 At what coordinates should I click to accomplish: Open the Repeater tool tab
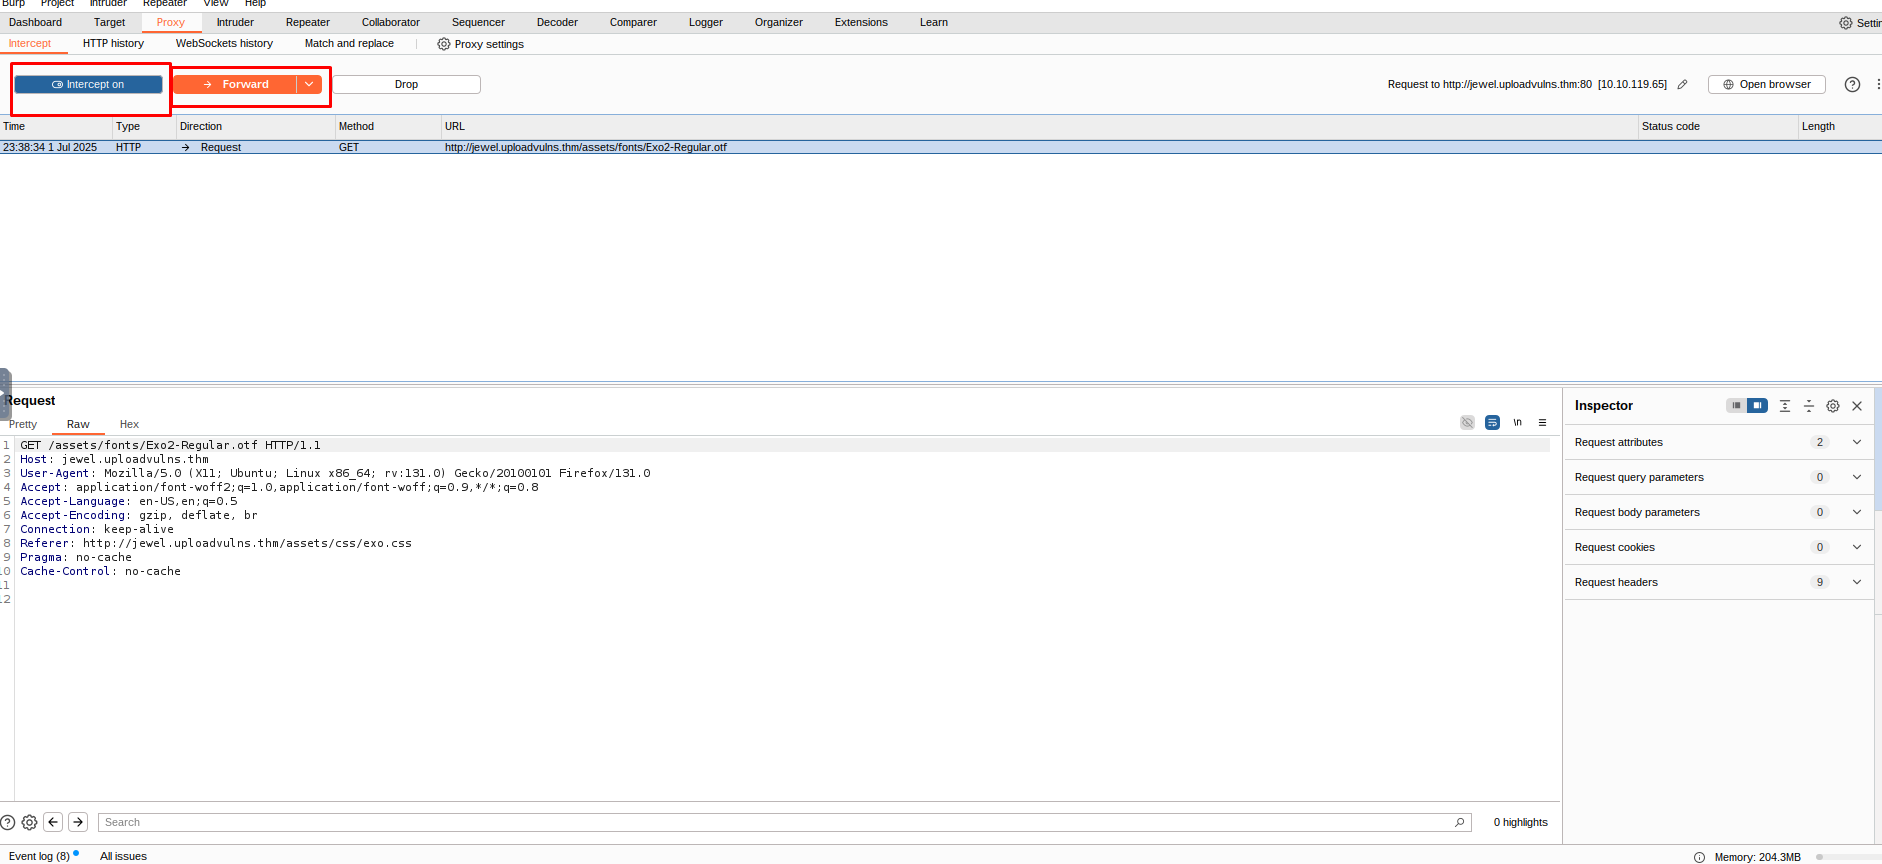click(308, 23)
